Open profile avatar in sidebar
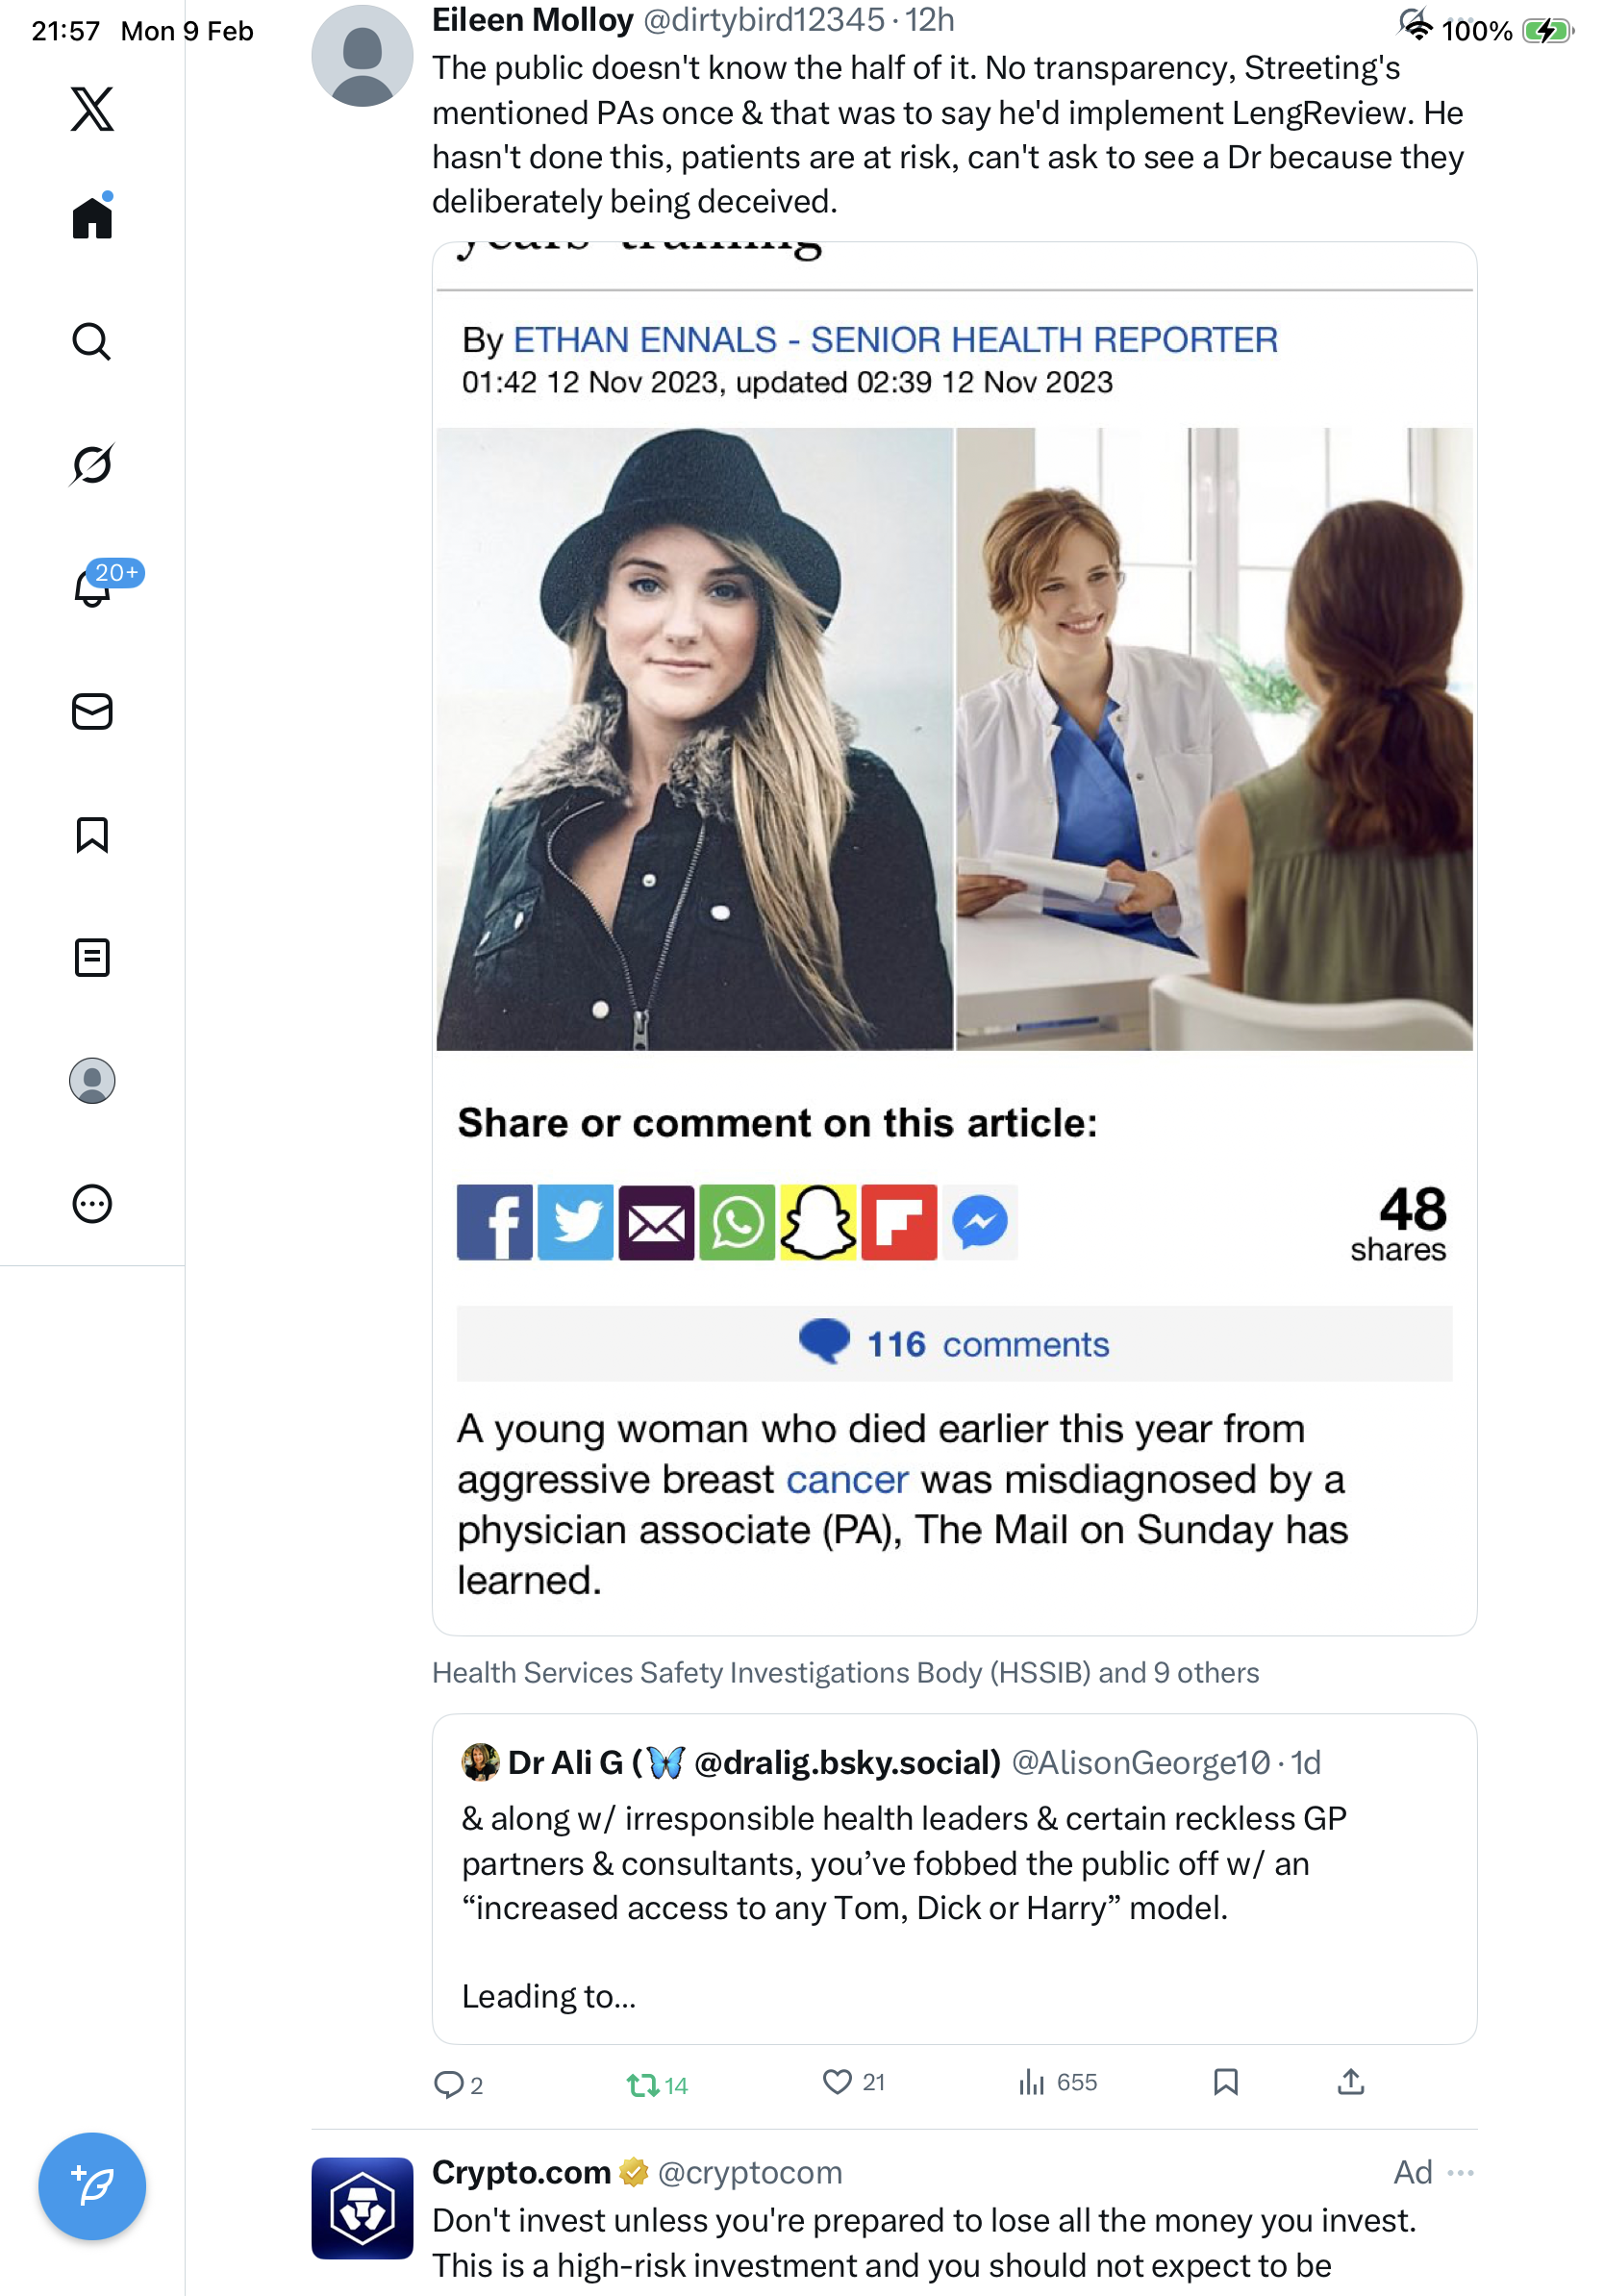 [x=92, y=1080]
